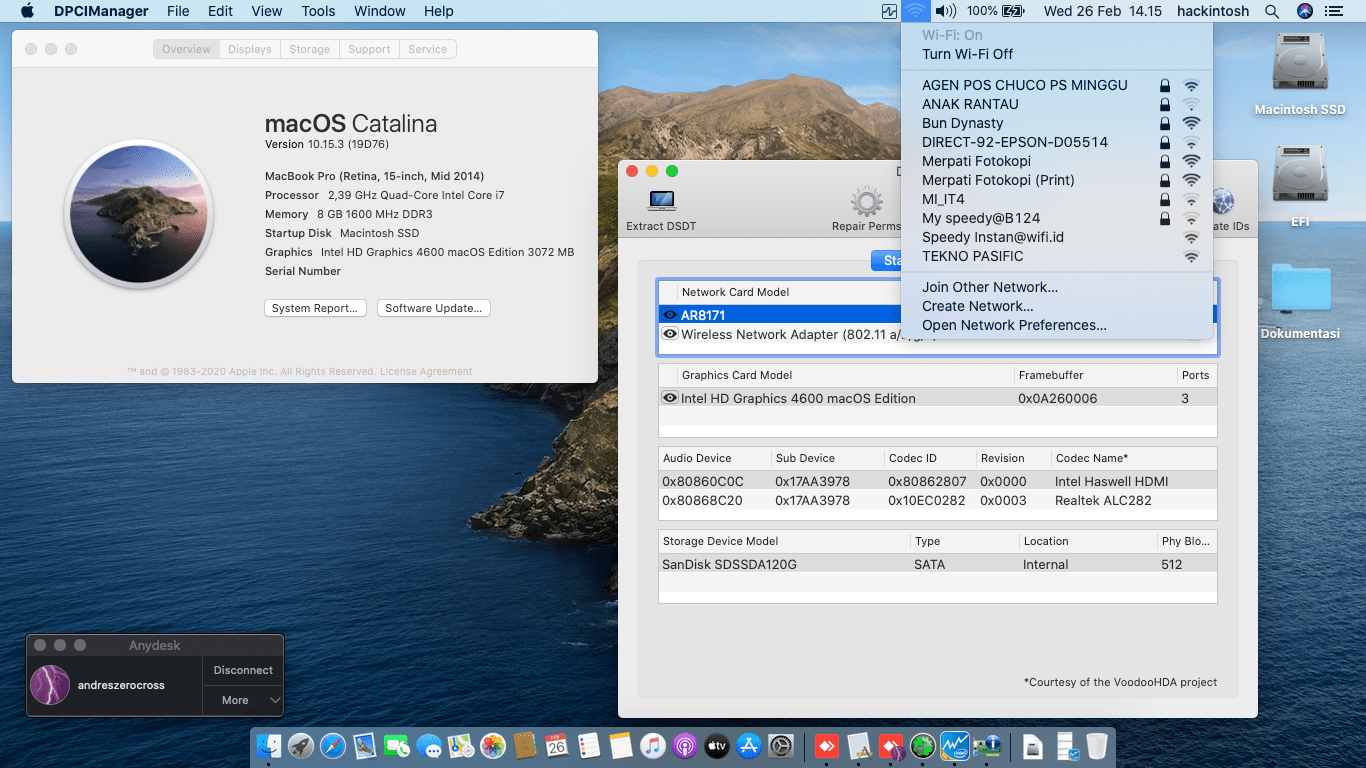The image size is (1366, 768).
Task: Switch to the Support tab
Action: point(369,49)
